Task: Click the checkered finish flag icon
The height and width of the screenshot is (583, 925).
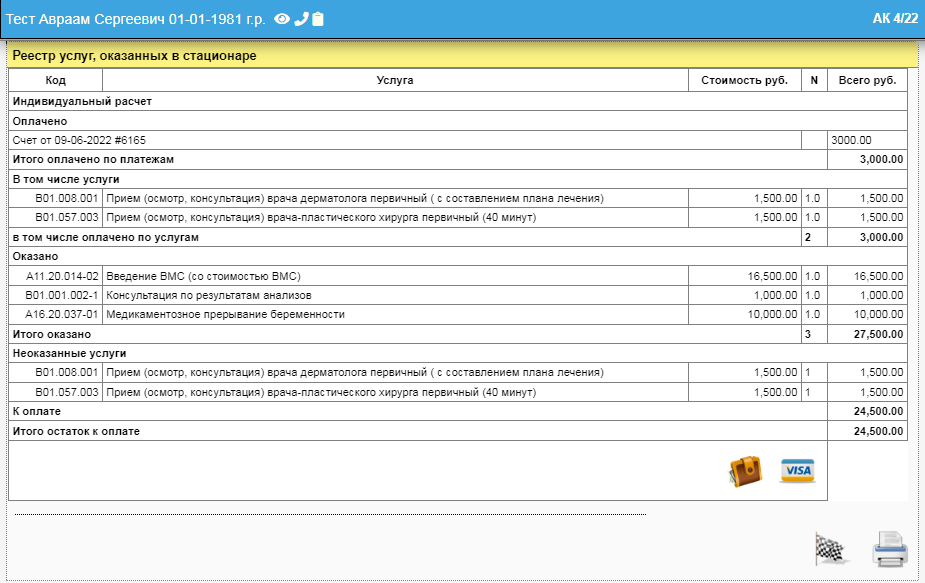Action: click(x=830, y=548)
